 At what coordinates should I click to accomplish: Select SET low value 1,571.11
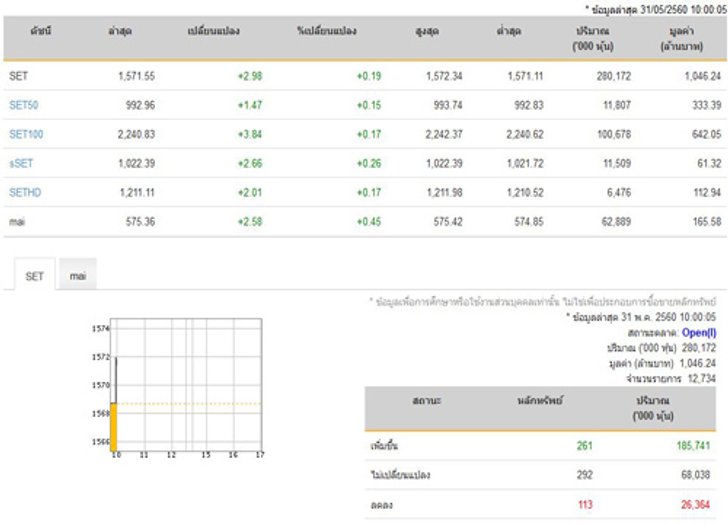click(525, 76)
